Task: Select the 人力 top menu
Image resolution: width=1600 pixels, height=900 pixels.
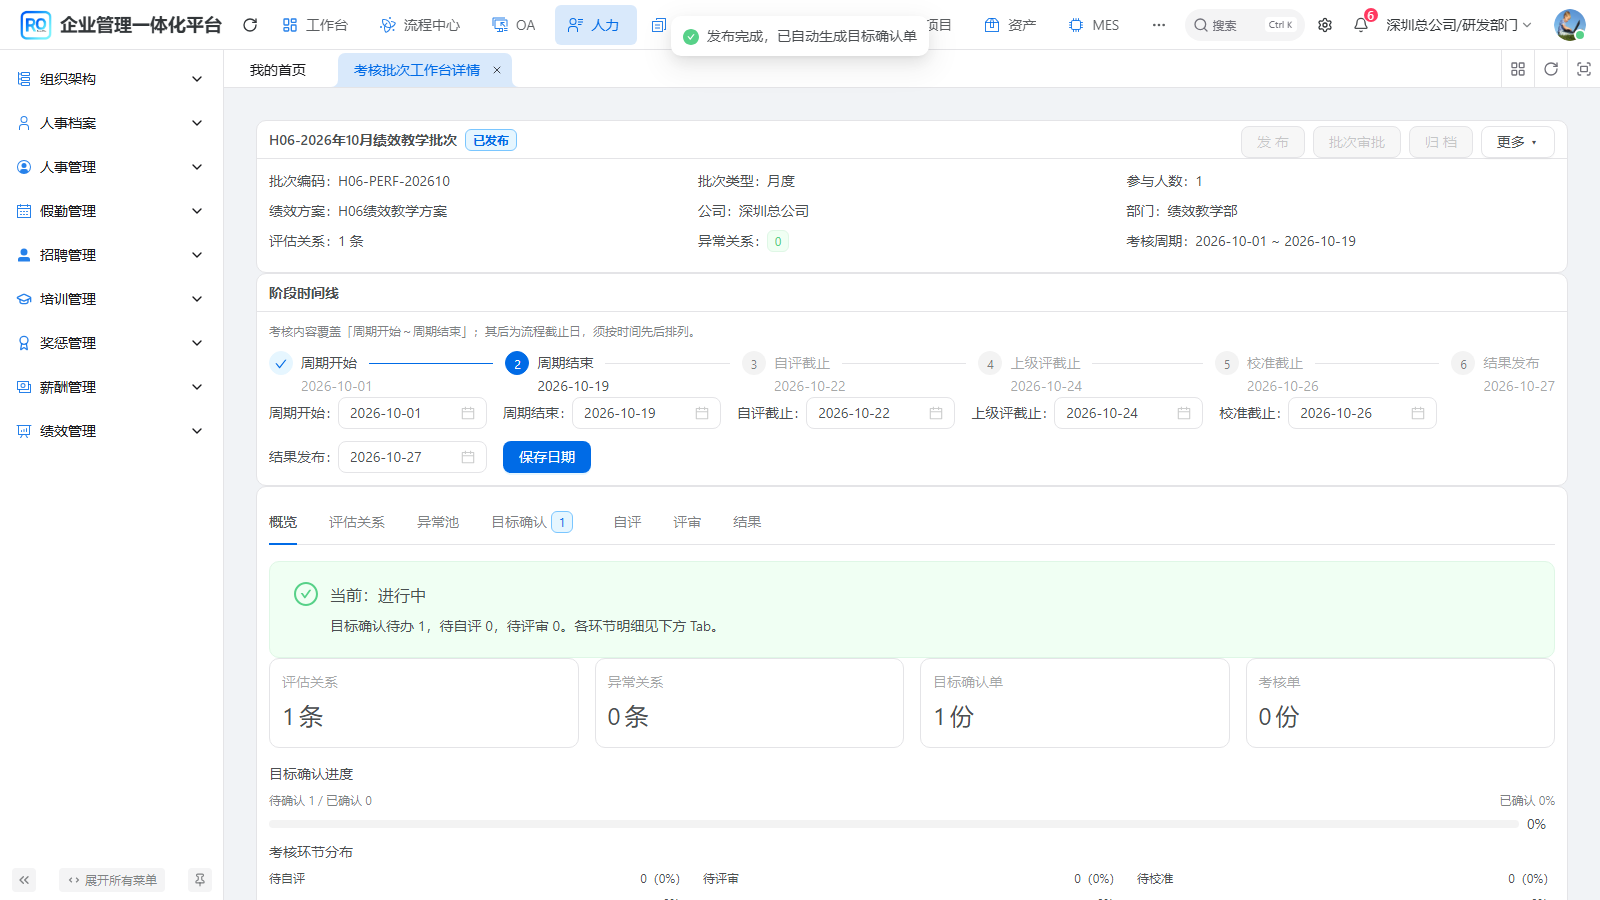Action: click(x=595, y=25)
